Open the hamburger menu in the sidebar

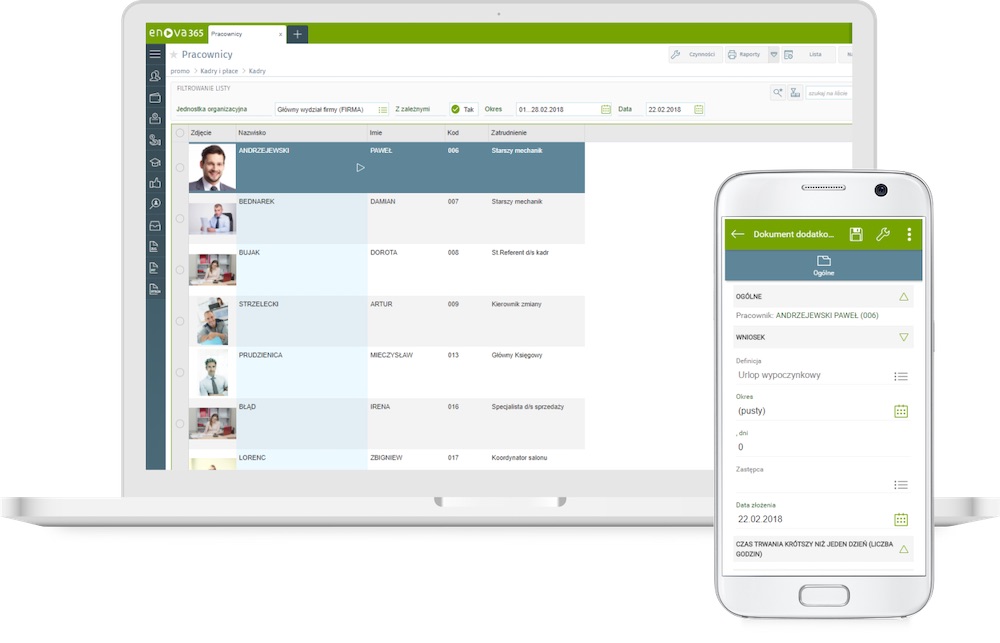155,54
